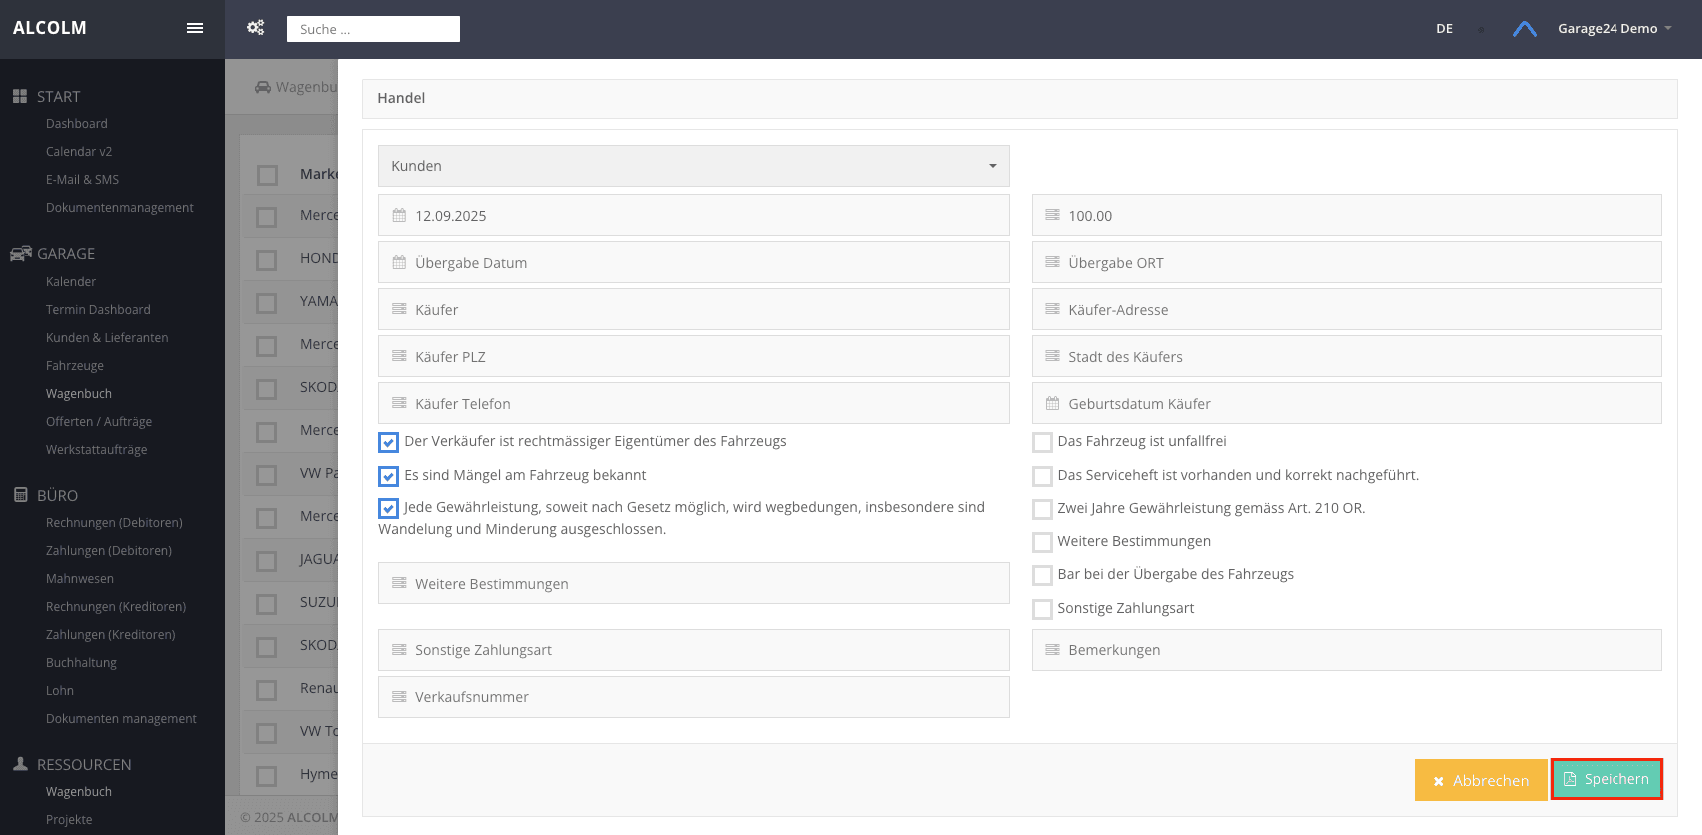Viewport: 1702px width, 835px height.
Task: Click the RESSOURCEN person icon in sidebar
Action: click(x=20, y=764)
